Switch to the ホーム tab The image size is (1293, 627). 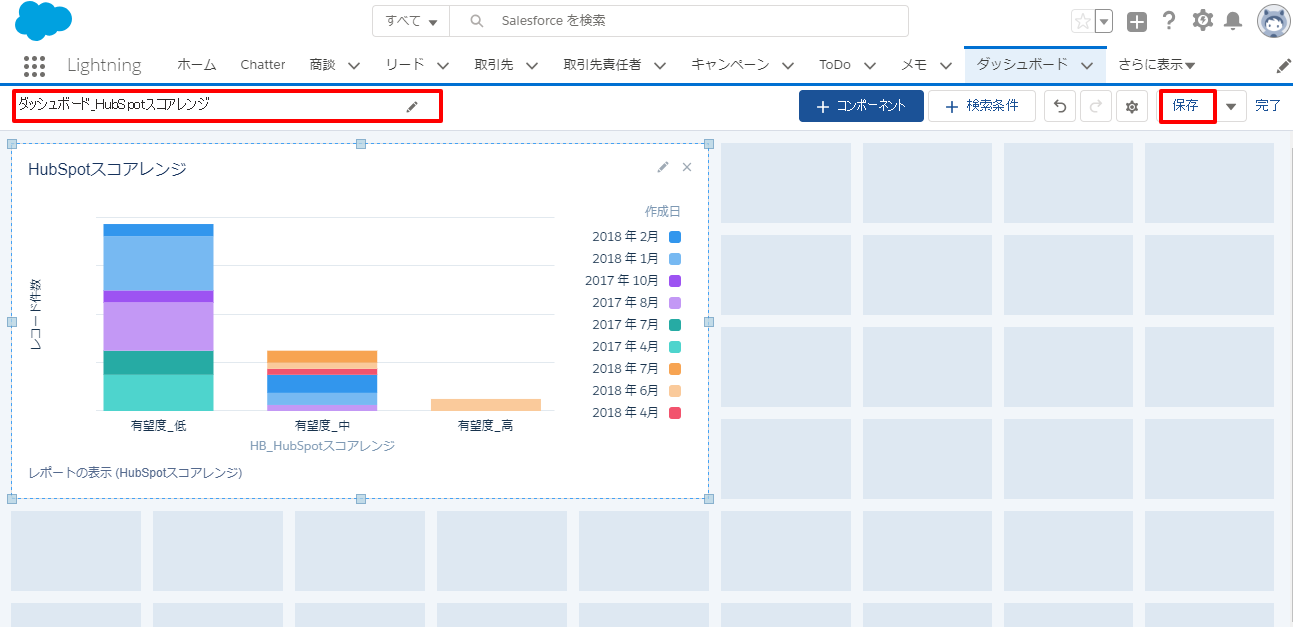pyautogui.click(x=196, y=65)
